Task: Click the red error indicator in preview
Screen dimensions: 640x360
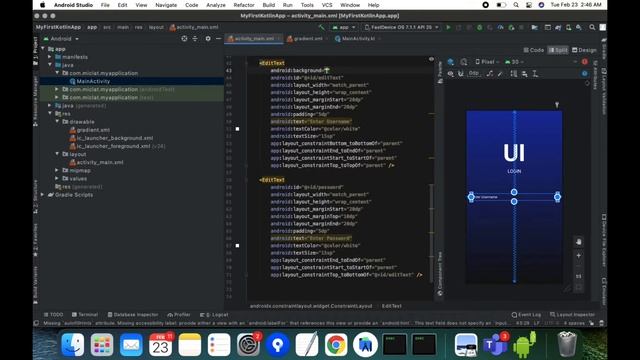Action: click(x=584, y=62)
